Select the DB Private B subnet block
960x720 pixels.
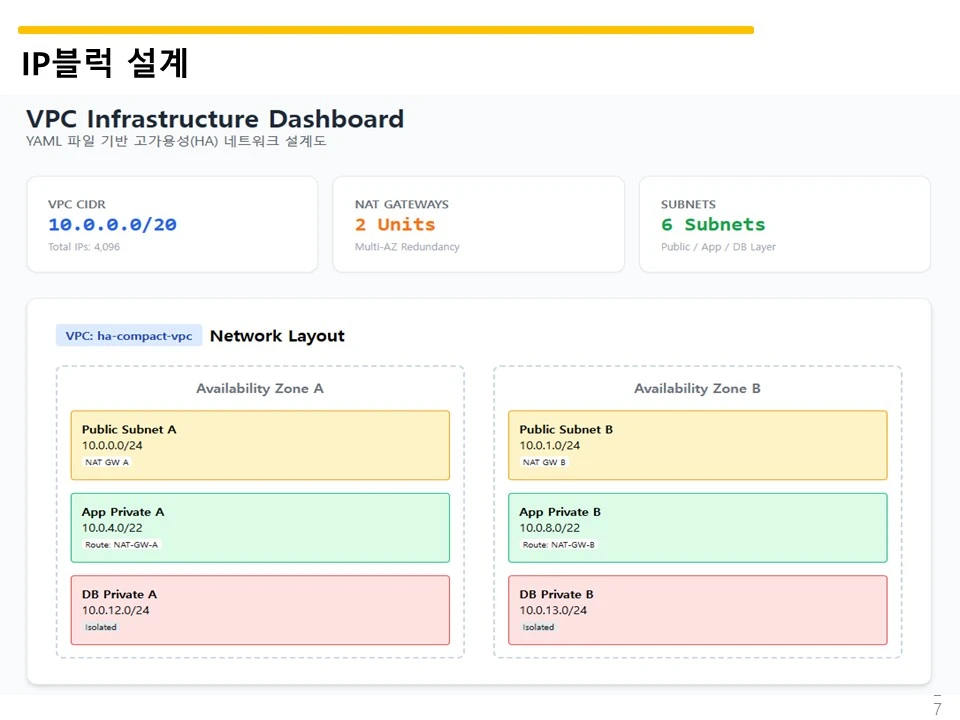point(697,610)
